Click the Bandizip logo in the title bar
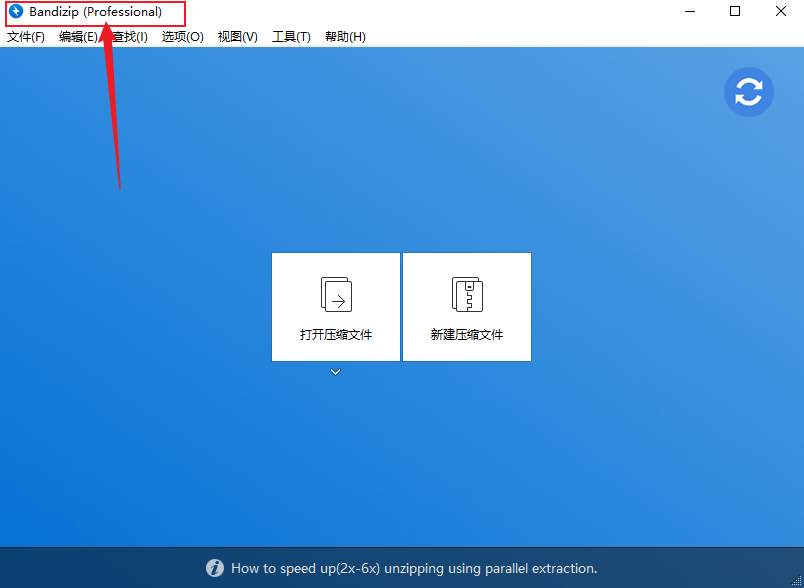Image resolution: width=804 pixels, height=588 pixels. coord(16,12)
